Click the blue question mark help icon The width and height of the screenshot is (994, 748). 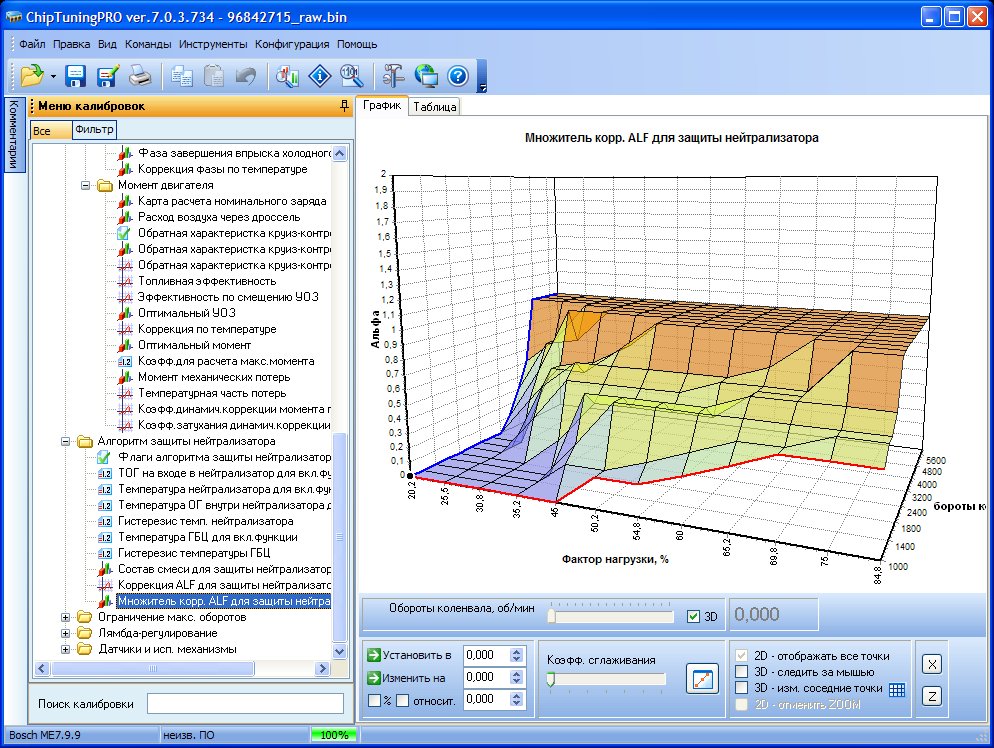(x=458, y=75)
